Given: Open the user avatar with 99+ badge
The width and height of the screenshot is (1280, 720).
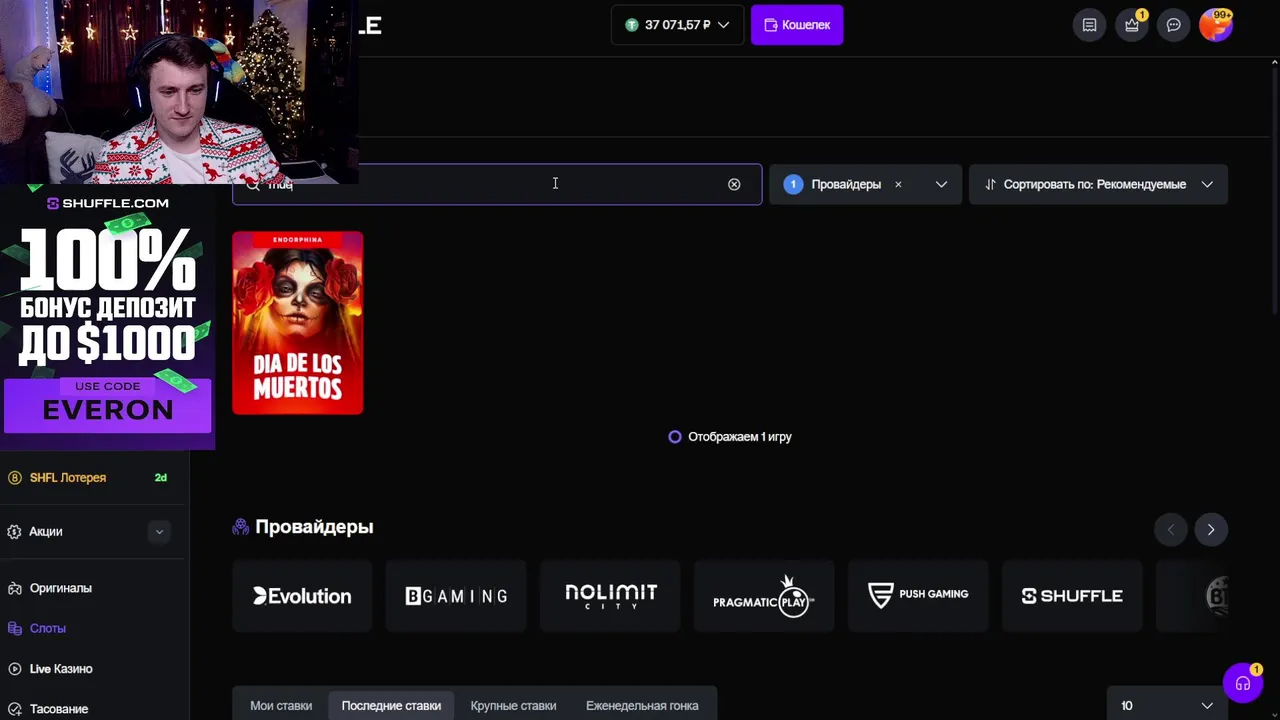Looking at the screenshot, I should (1216, 25).
